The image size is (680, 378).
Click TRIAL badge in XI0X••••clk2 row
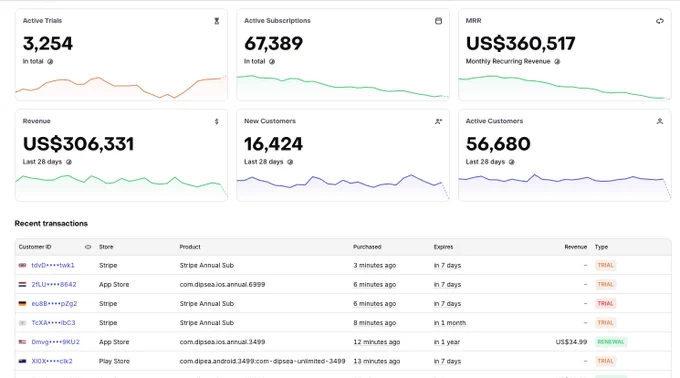click(x=605, y=361)
